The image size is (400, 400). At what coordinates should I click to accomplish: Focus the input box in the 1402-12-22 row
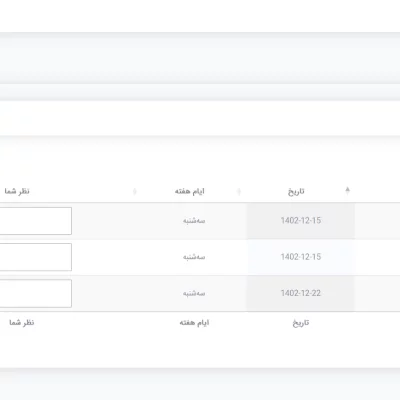pyautogui.click(x=35, y=293)
